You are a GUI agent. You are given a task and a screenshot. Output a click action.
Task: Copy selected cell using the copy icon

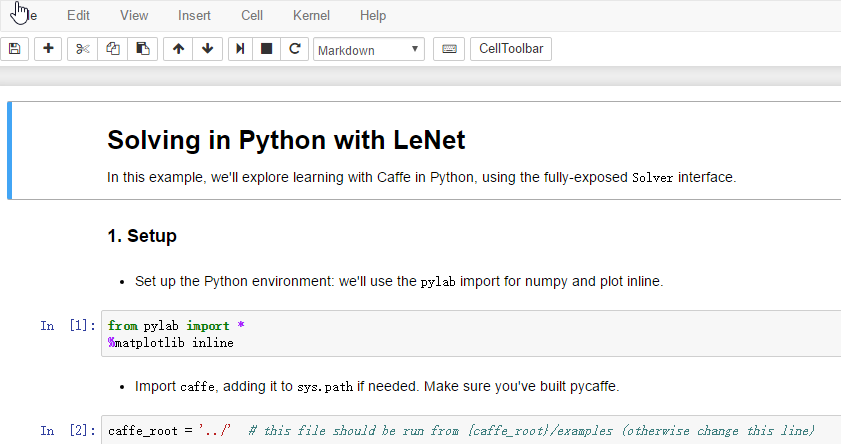(113, 49)
